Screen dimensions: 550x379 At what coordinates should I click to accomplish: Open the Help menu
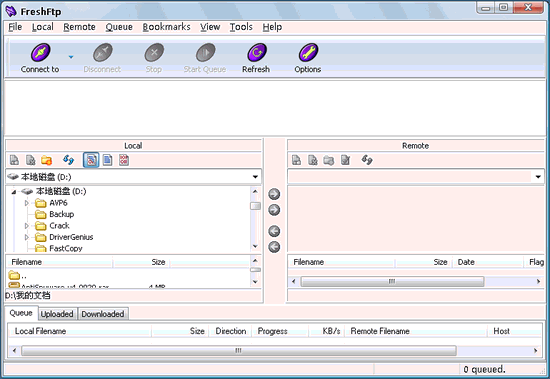(x=272, y=27)
